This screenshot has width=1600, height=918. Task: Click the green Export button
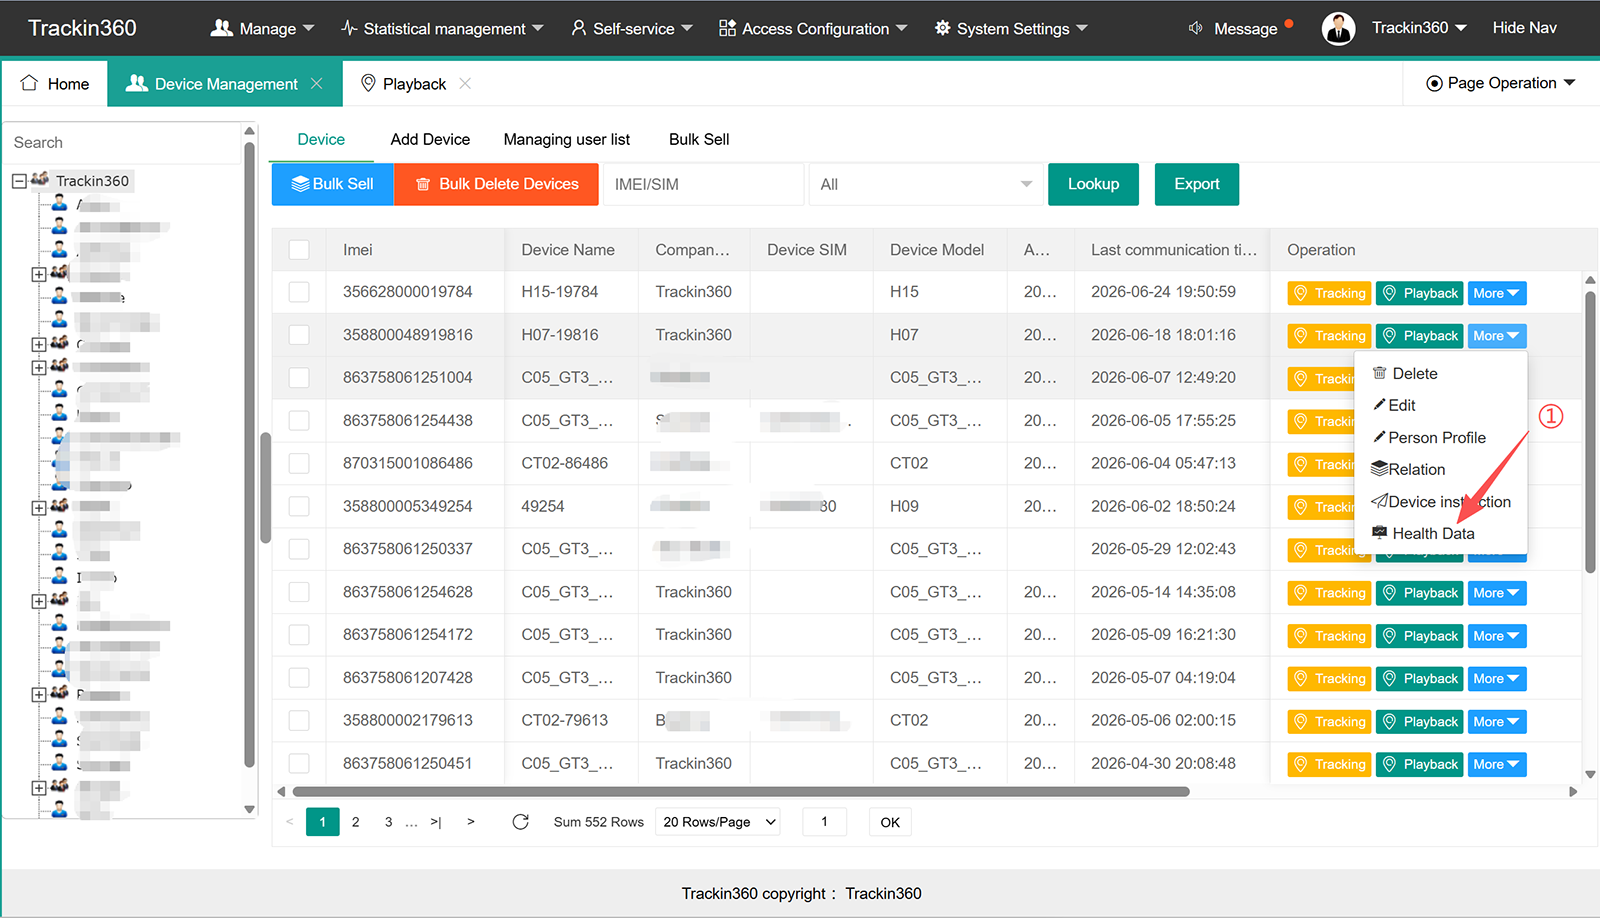tap(1196, 184)
